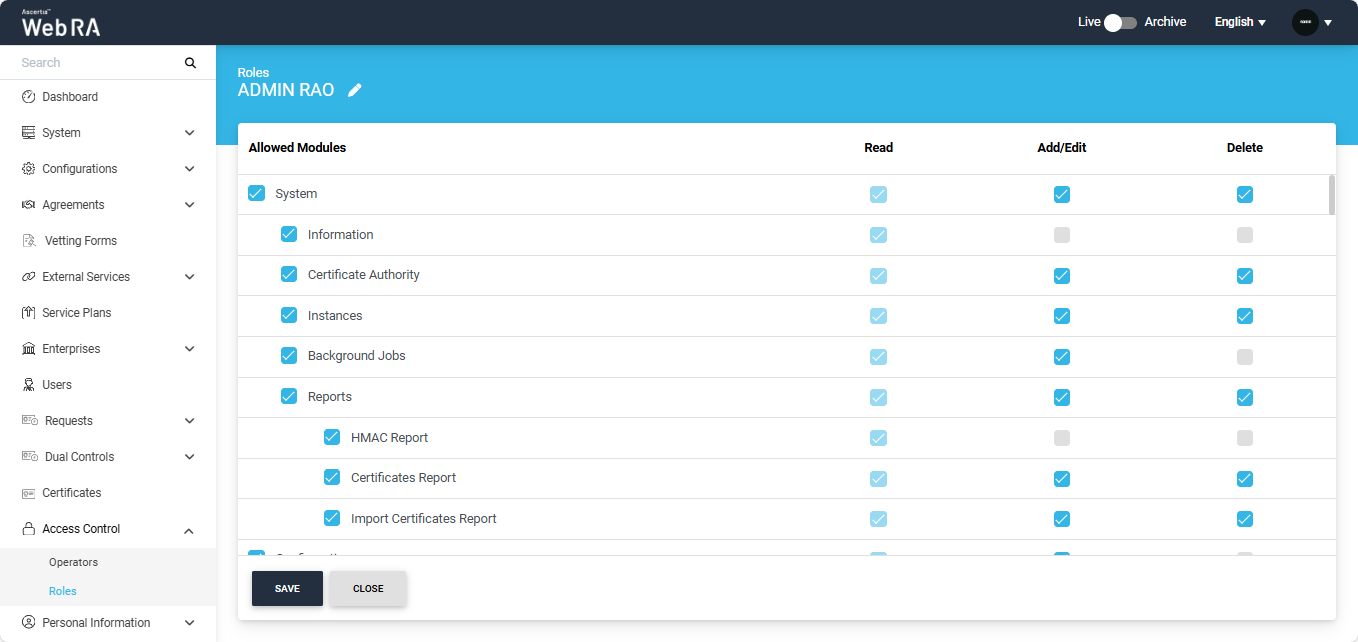Open the Operators submenu item
This screenshot has height=642, width=1358.
coord(73,562)
